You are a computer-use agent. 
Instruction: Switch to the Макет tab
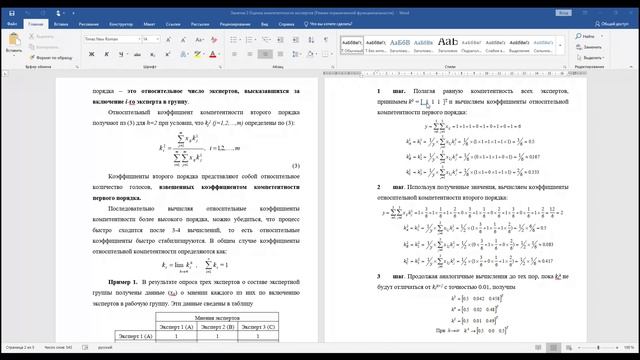pos(149,24)
